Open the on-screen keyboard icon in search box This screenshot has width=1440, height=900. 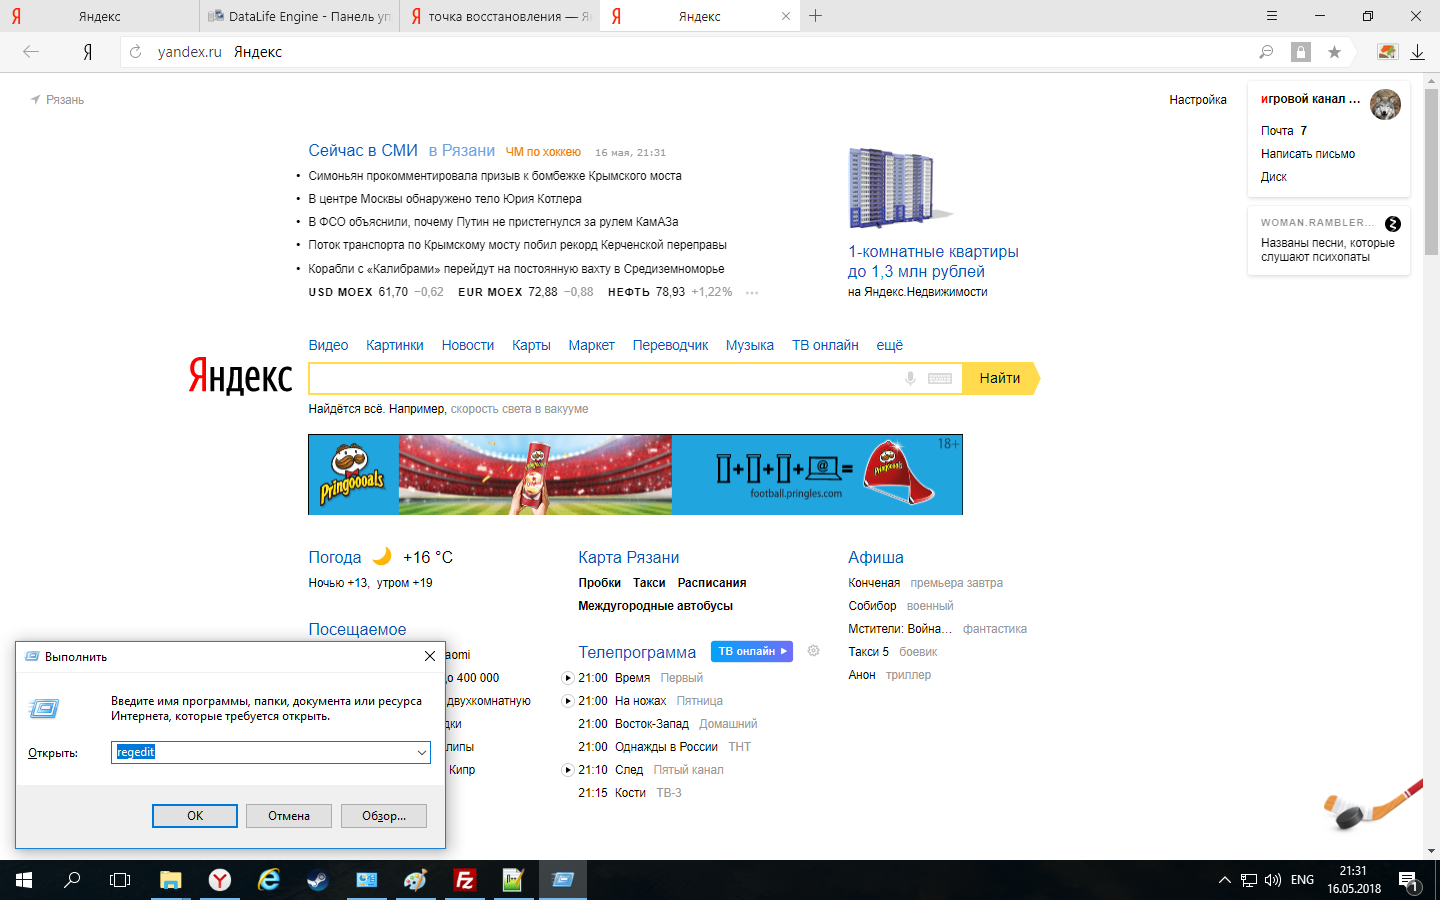click(x=940, y=378)
